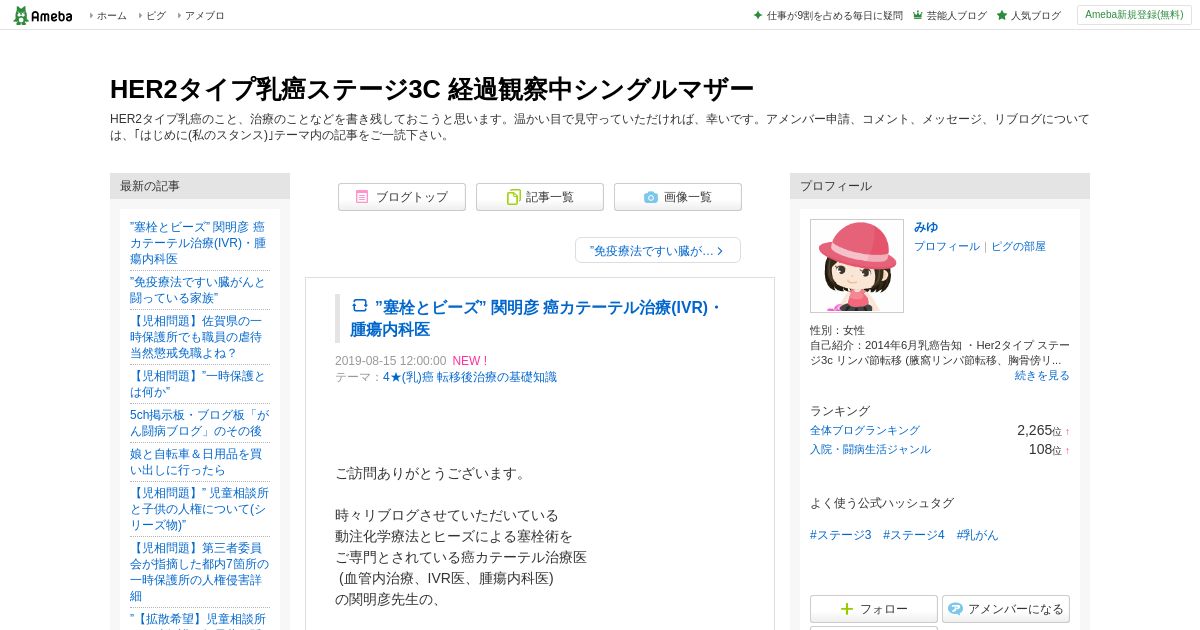Image resolution: width=1200 pixels, height=630 pixels.
Task: Go to 記事一覧 tab
Action: [540, 197]
